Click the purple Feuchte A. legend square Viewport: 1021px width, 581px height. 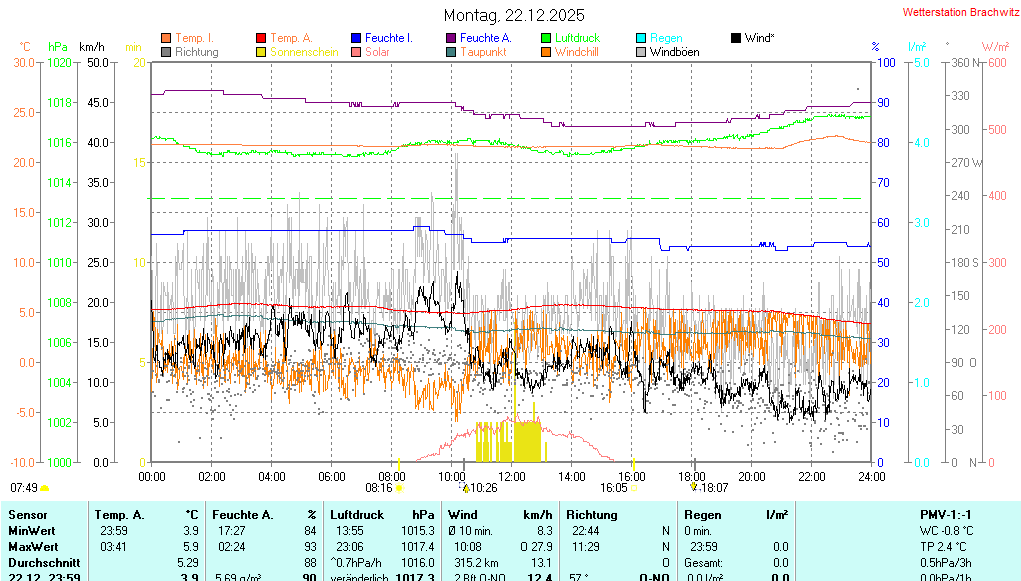point(451,38)
